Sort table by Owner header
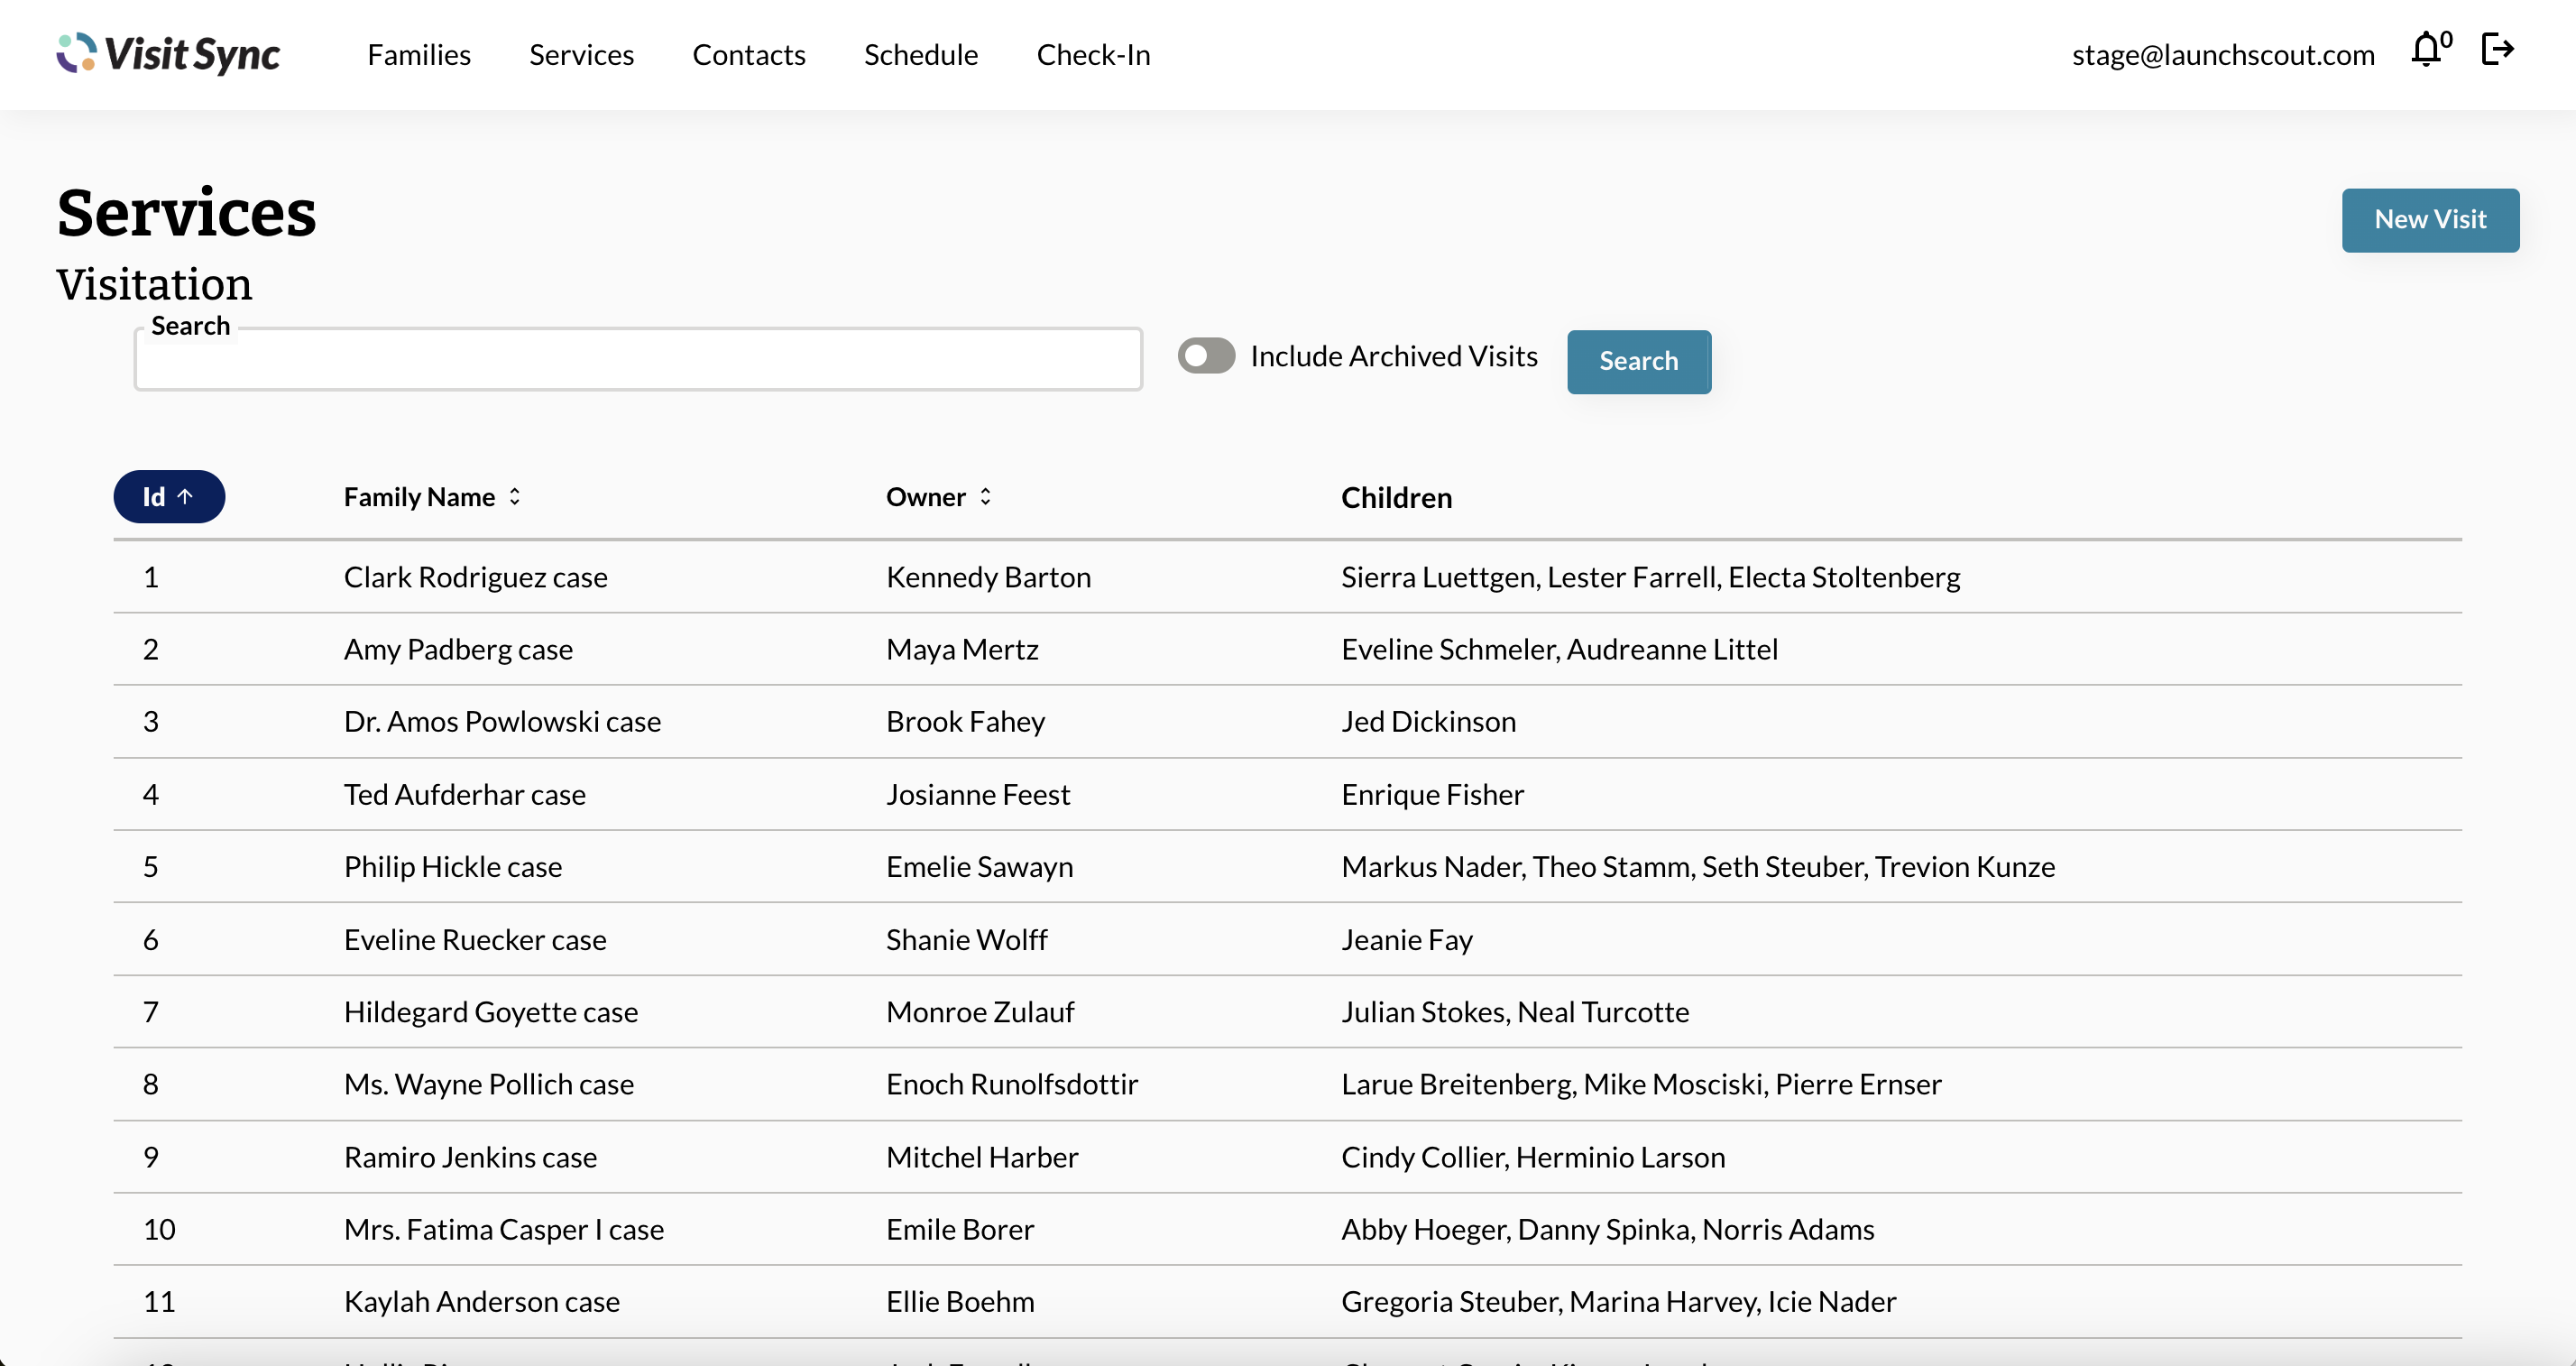 click(925, 497)
